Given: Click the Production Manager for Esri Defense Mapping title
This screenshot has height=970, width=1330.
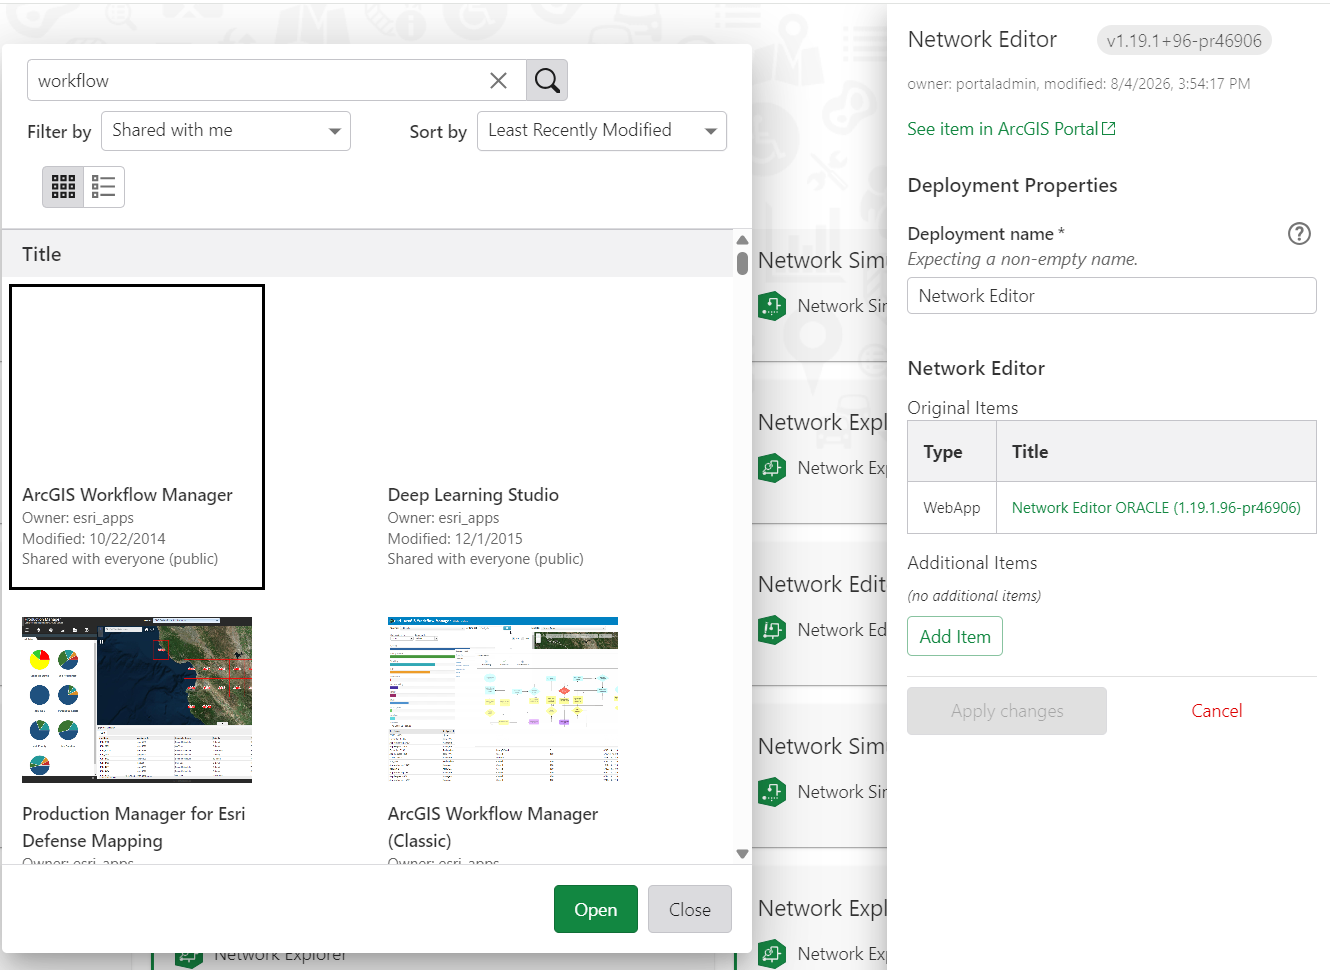Looking at the screenshot, I should point(134,827).
